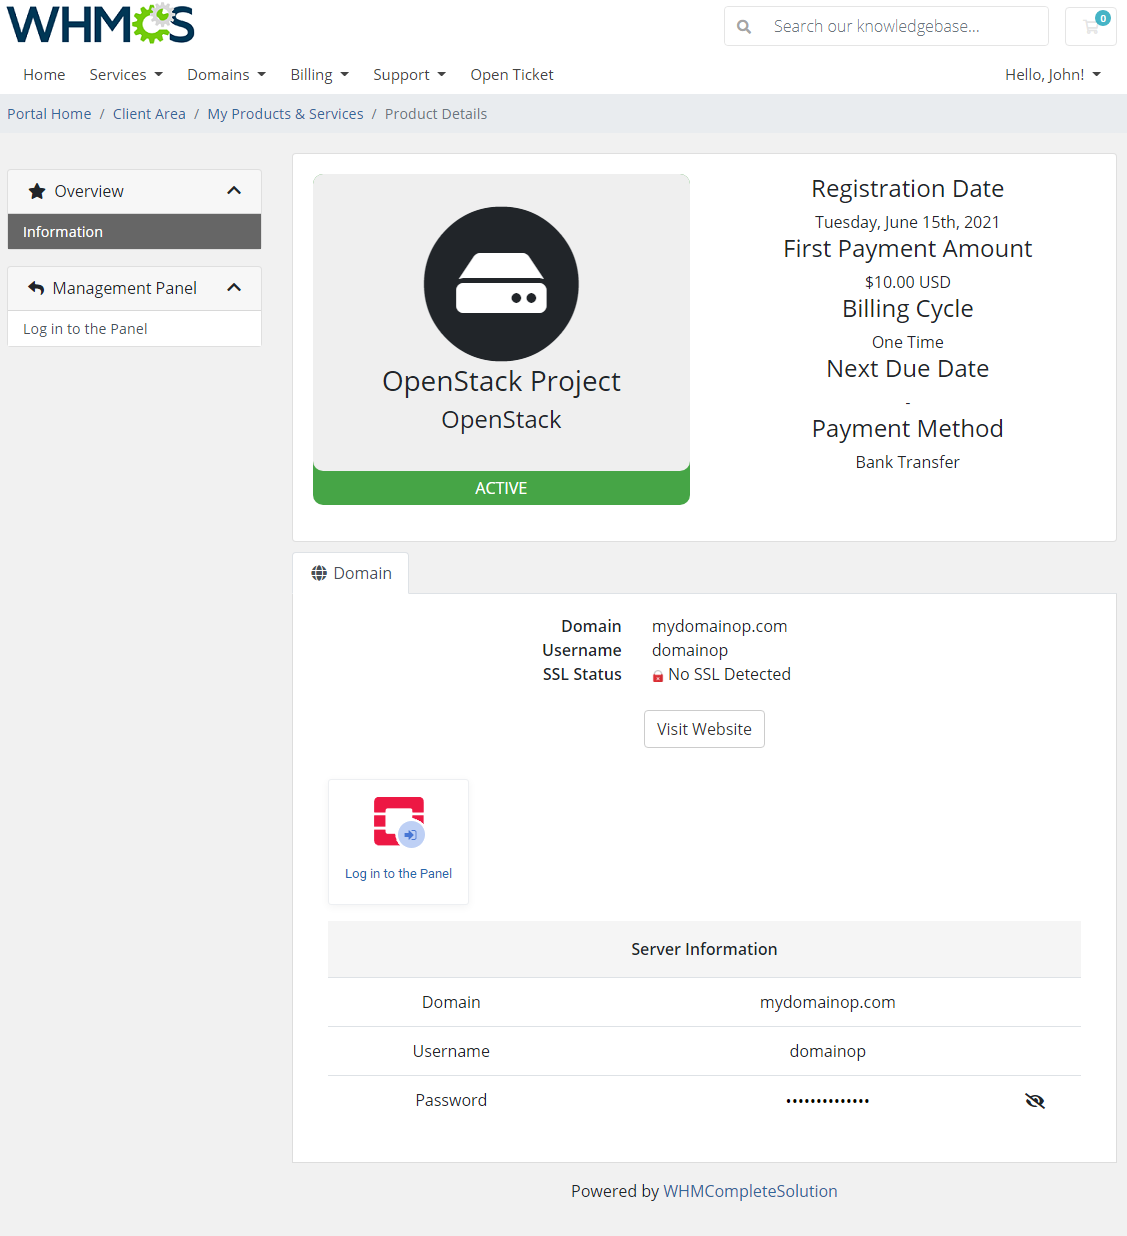The height and width of the screenshot is (1236, 1127).
Task: Click the Management Panel arrow icon
Action: 36,288
